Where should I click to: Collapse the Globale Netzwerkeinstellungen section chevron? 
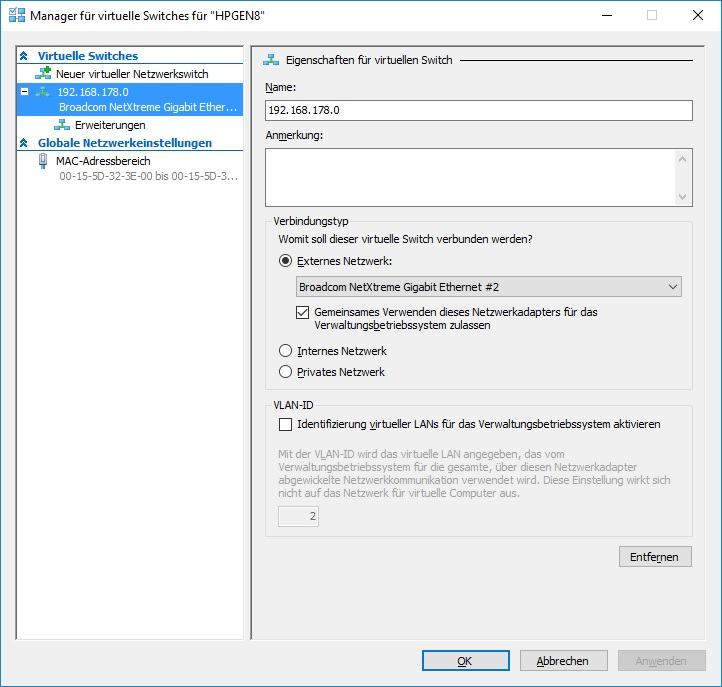click(23, 143)
